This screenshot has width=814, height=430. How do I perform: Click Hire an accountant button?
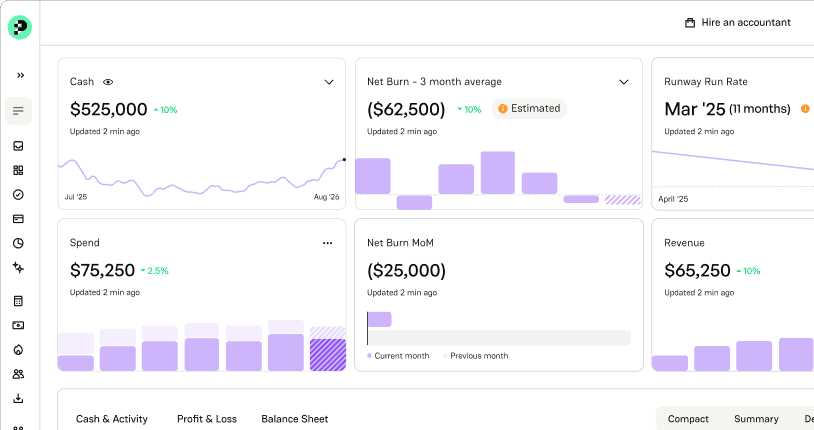(738, 22)
